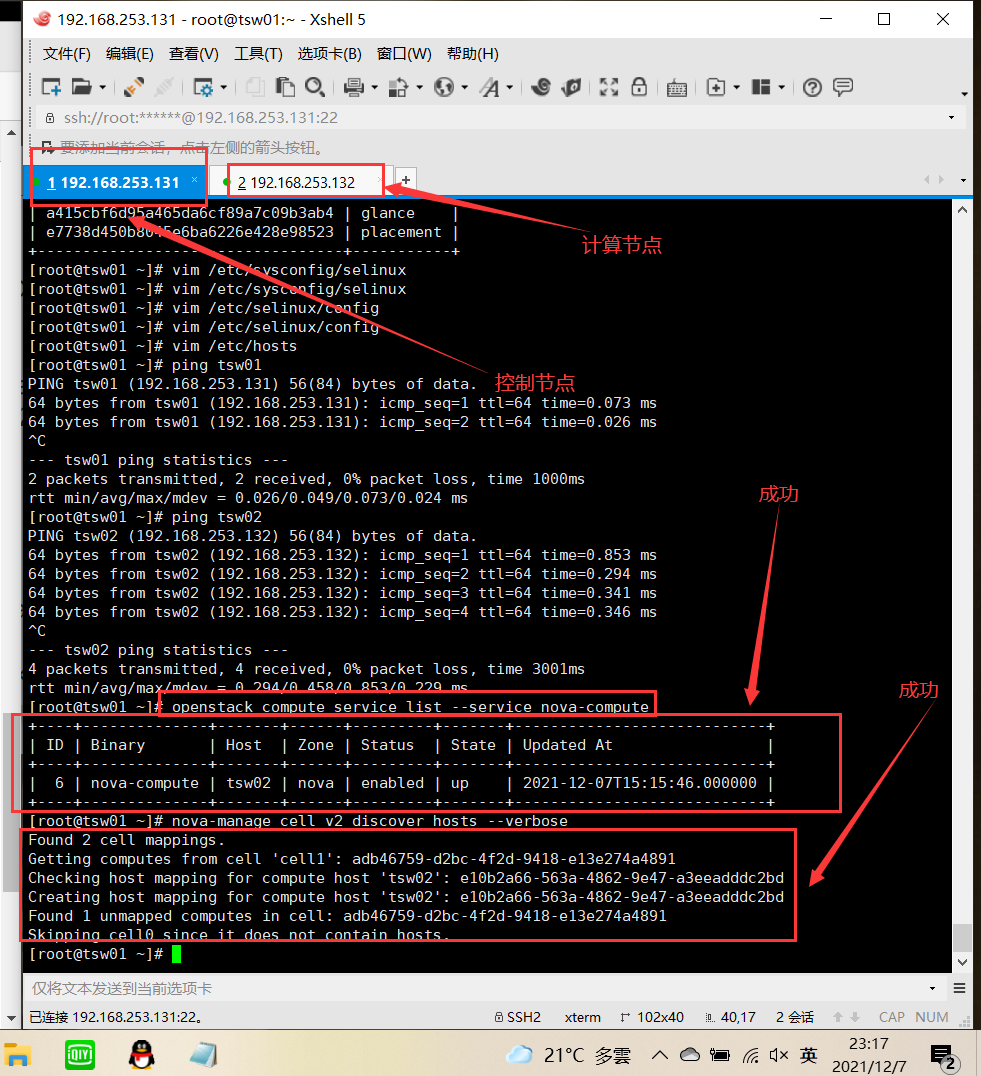Click the toolbar overflow arrow

964,94
